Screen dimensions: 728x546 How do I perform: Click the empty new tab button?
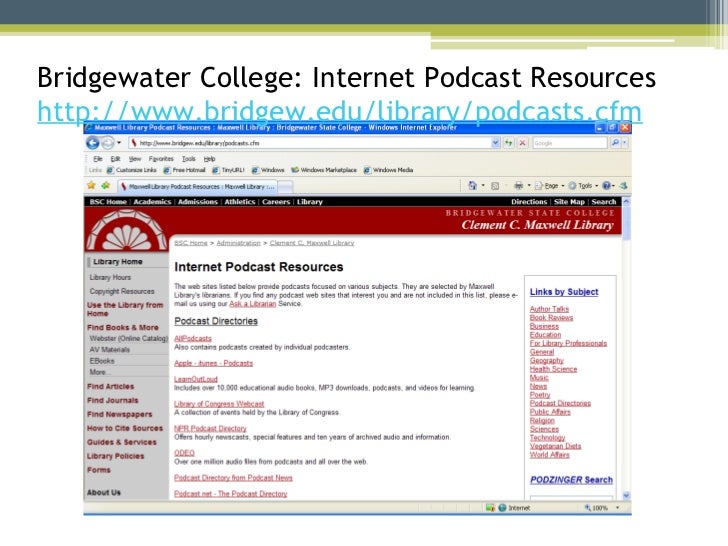tap(285, 187)
